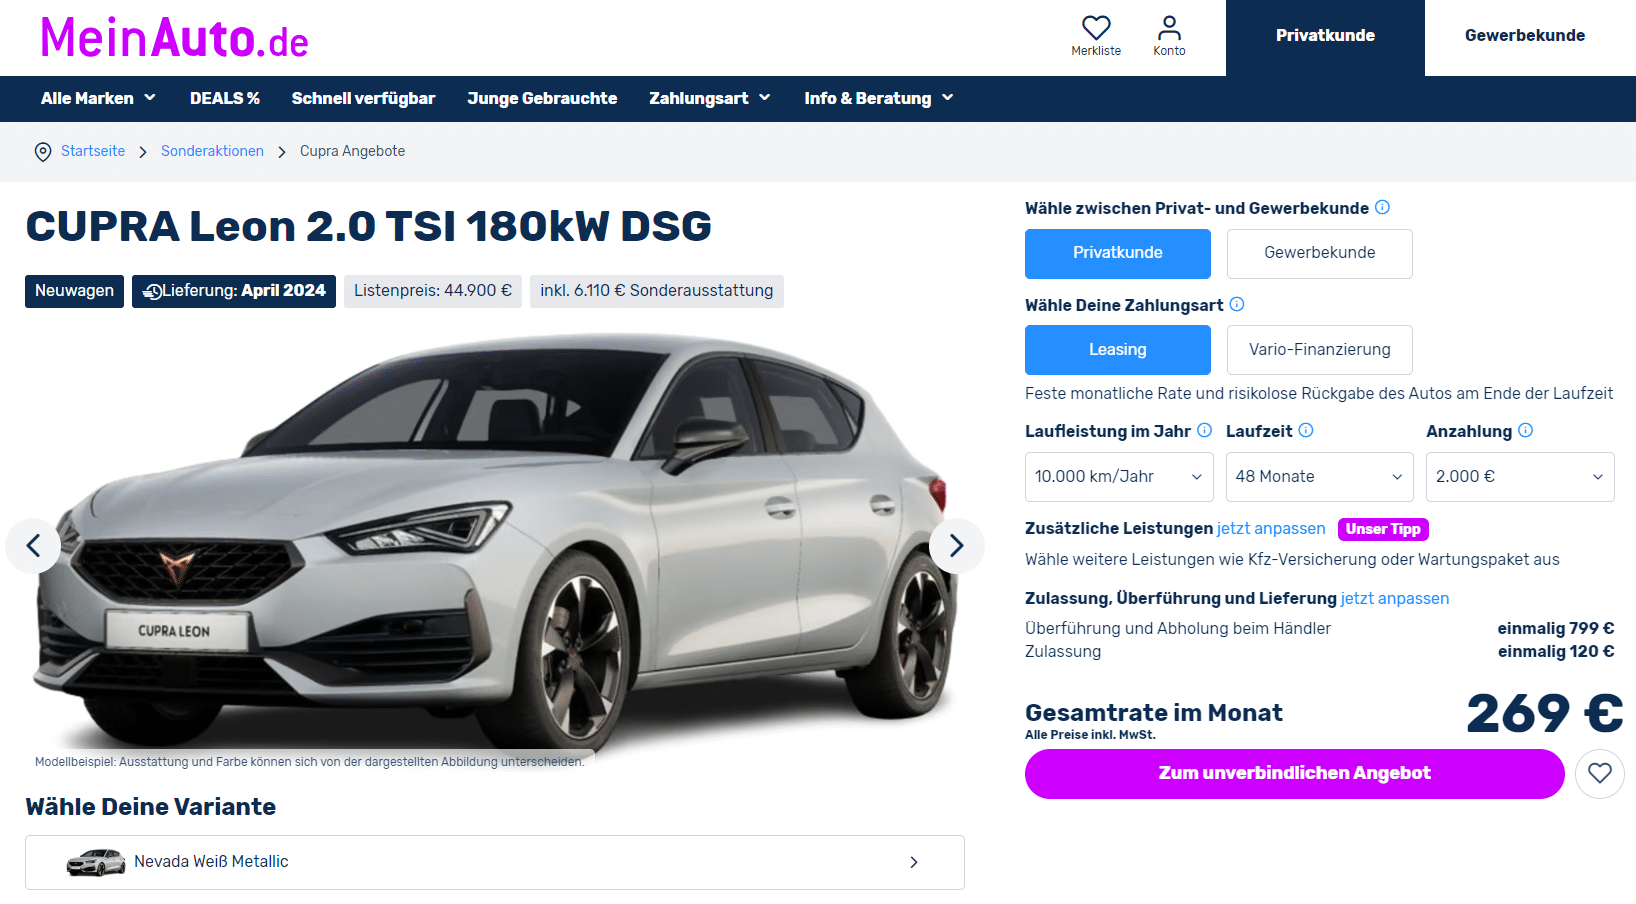Add offer to wishlist heart button
The width and height of the screenshot is (1636, 904).
[x=1600, y=774]
